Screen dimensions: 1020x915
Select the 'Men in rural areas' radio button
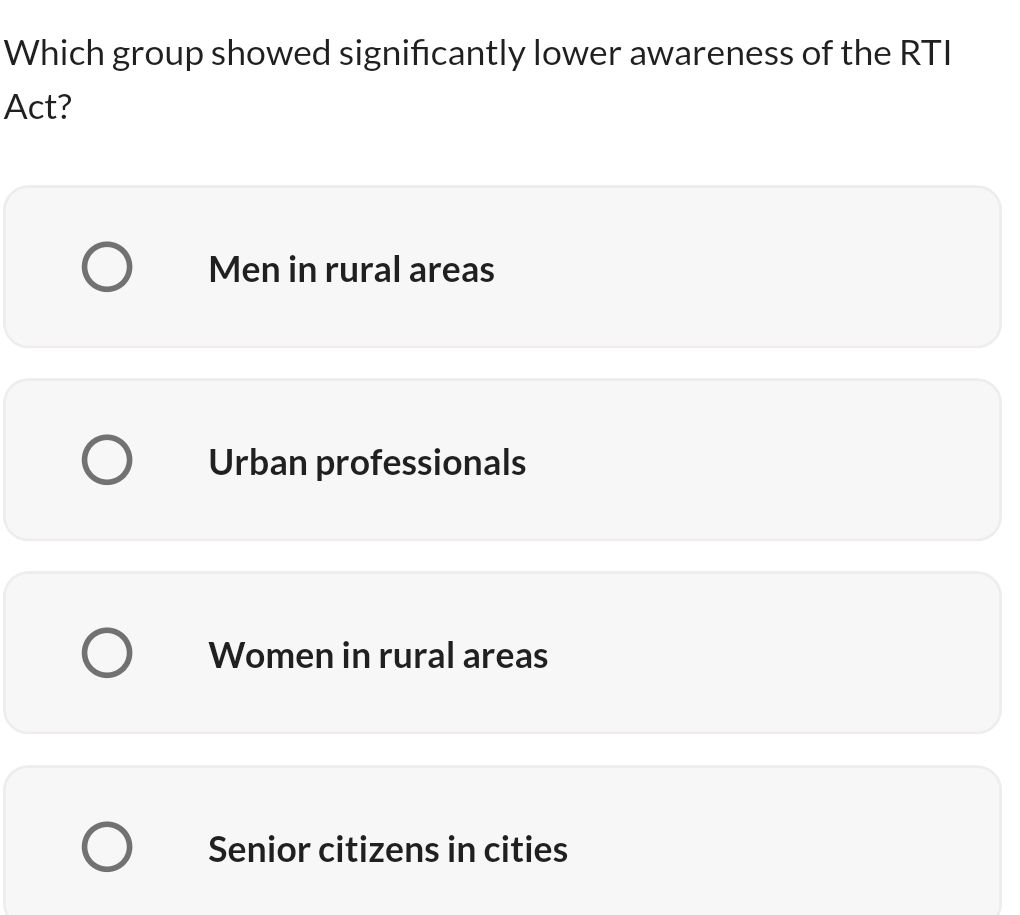(x=107, y=267)
